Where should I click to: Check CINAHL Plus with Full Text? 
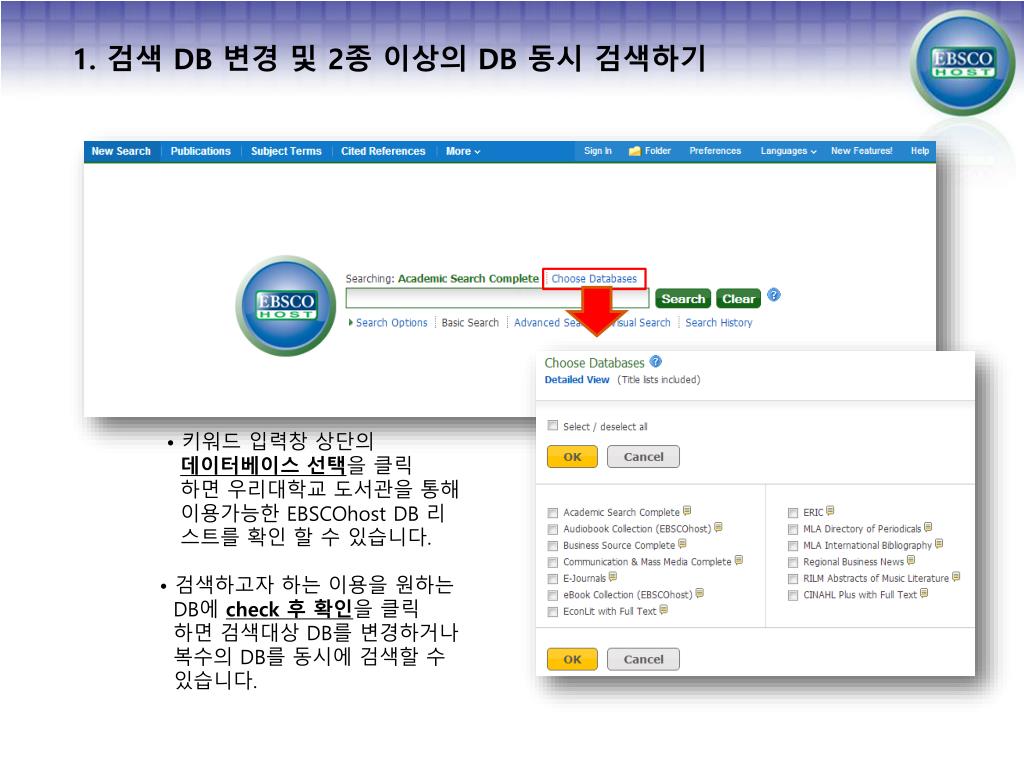coord(793,595)
